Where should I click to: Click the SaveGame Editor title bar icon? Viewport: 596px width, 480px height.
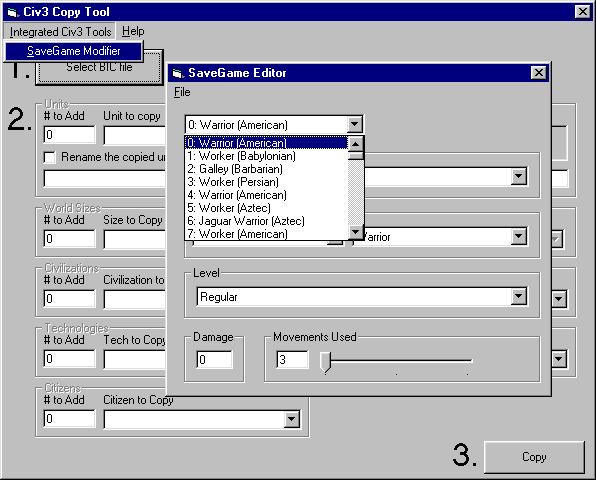point(178,73)
